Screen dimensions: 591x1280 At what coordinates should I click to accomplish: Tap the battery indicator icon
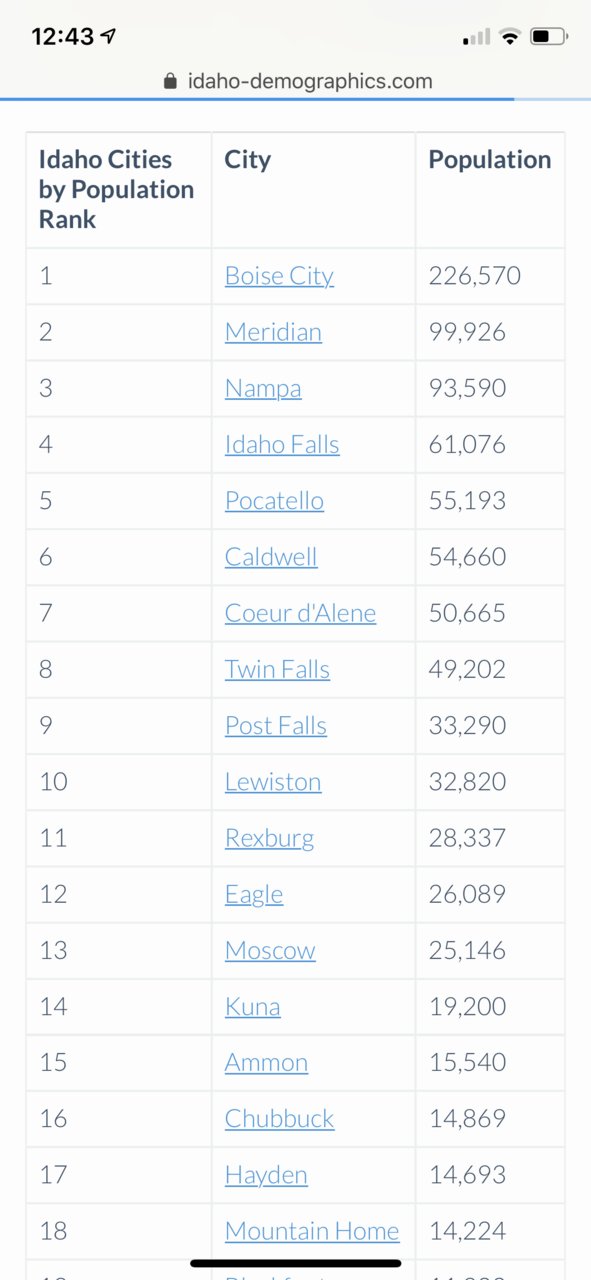pos(549,37)
